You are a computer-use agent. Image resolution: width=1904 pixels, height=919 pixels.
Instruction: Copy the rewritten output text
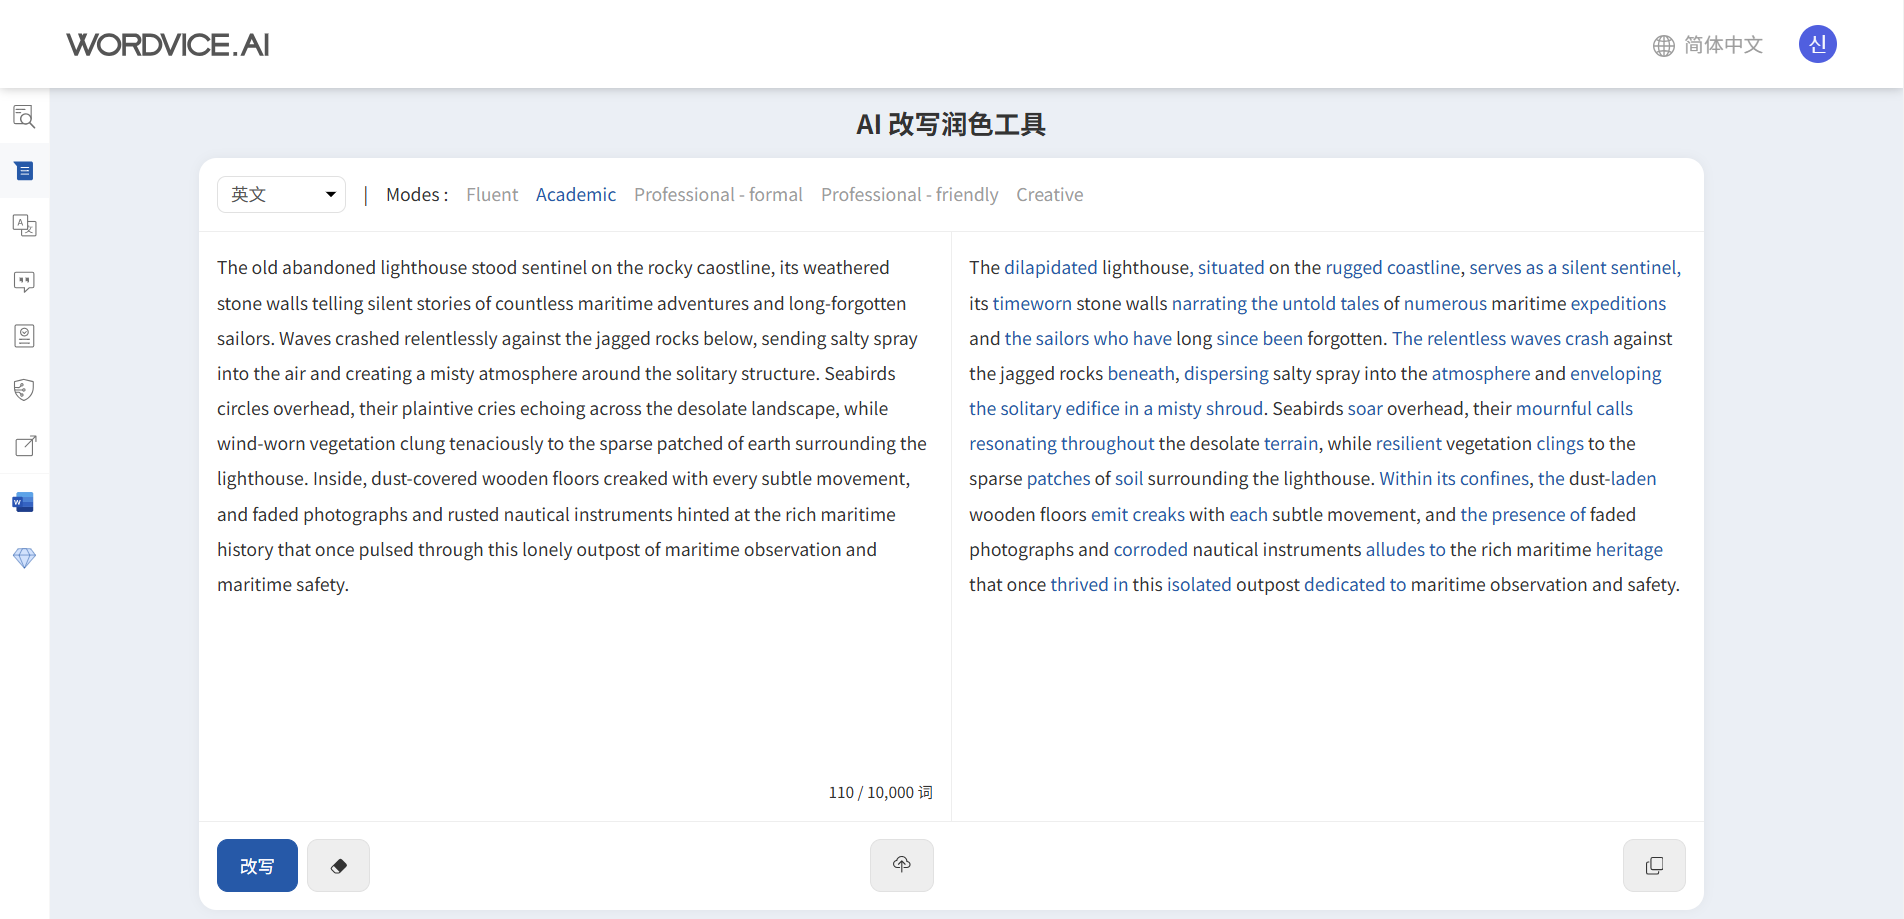point(1654,865)
